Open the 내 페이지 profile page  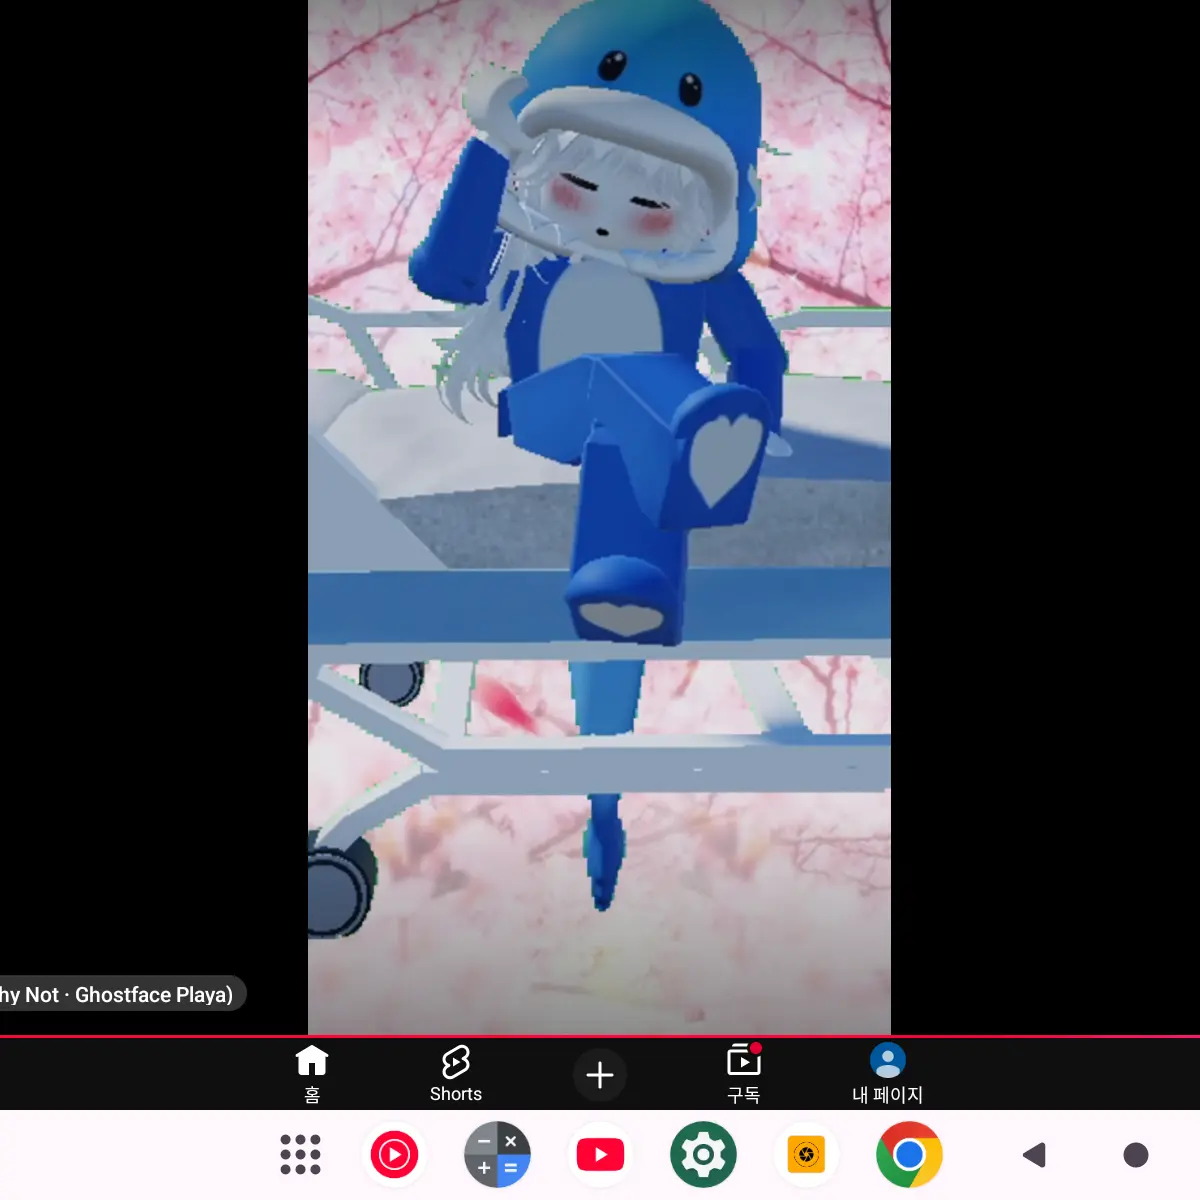point(887,1073)
